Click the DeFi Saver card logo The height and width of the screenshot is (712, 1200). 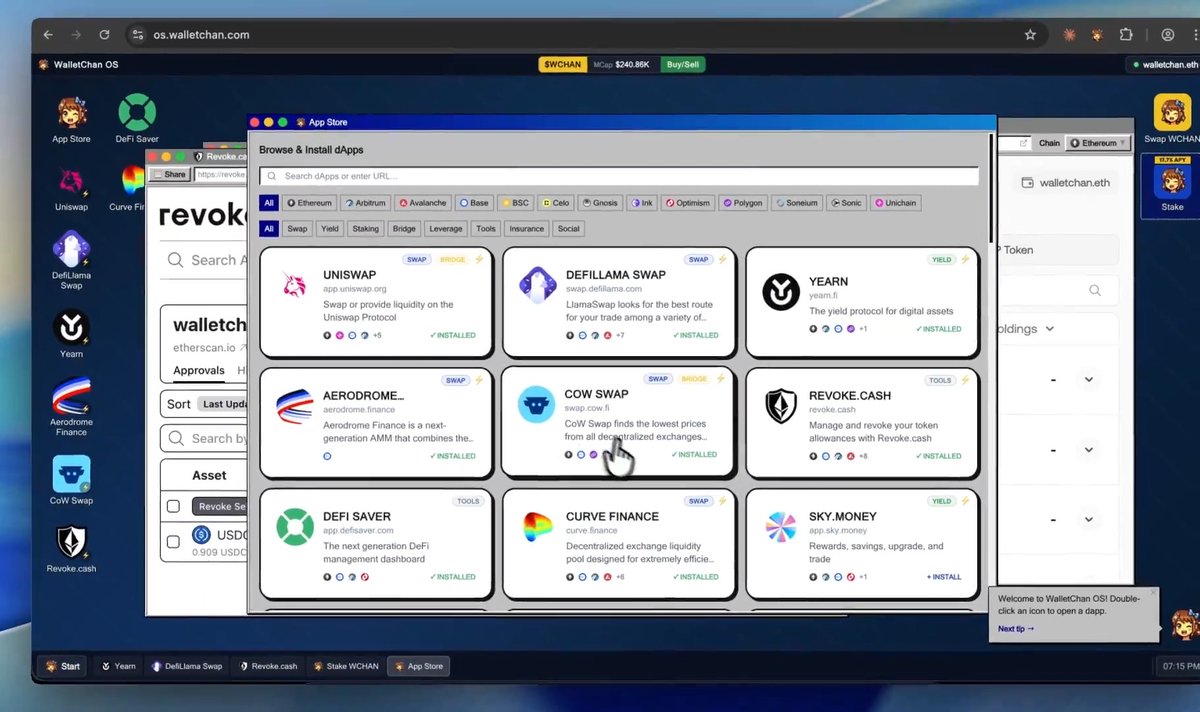(295, 527)
